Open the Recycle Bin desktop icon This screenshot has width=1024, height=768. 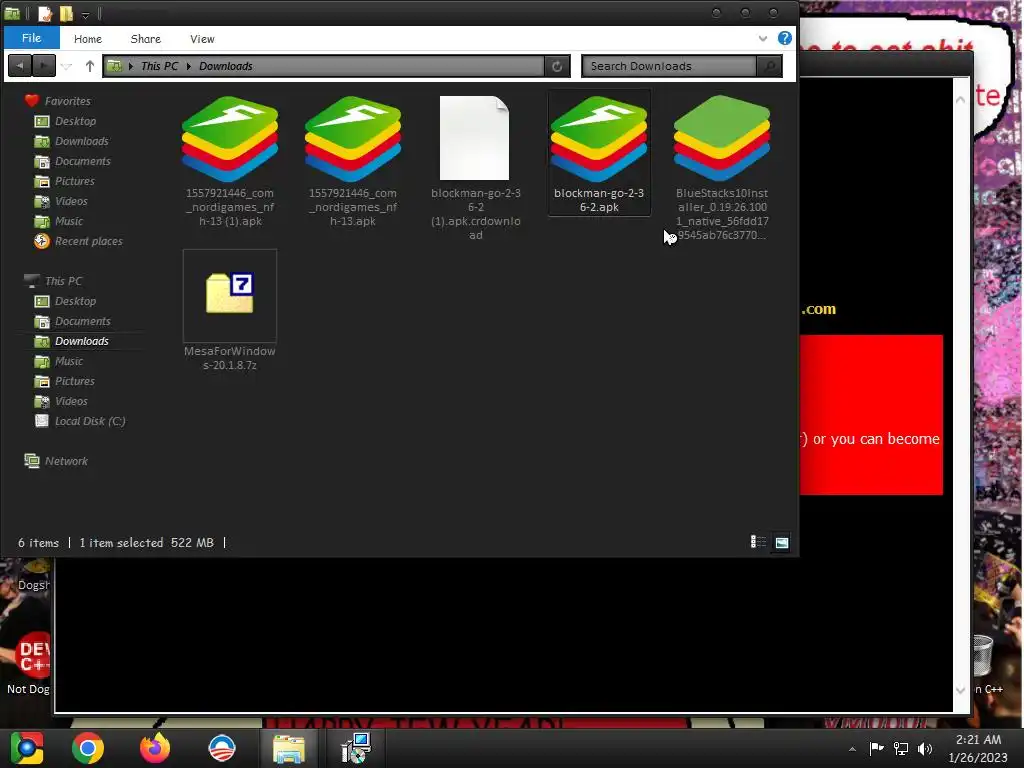tap(983, 655)
